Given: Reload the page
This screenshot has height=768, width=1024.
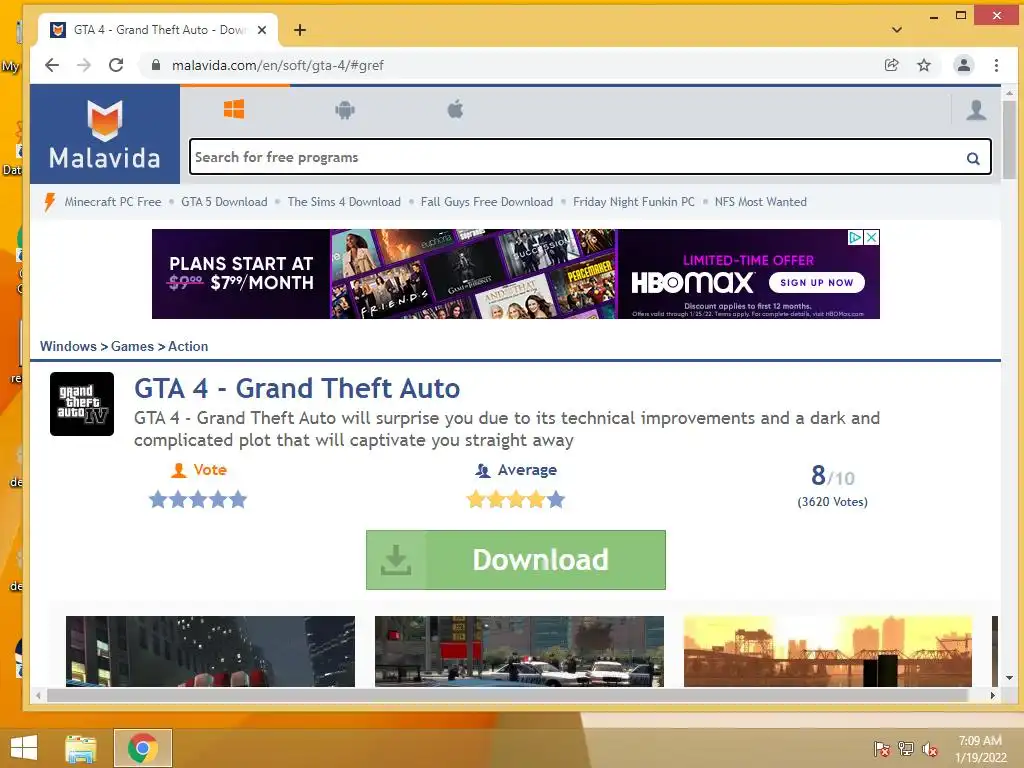Looking at the screenshot, I should click(116, 65).
